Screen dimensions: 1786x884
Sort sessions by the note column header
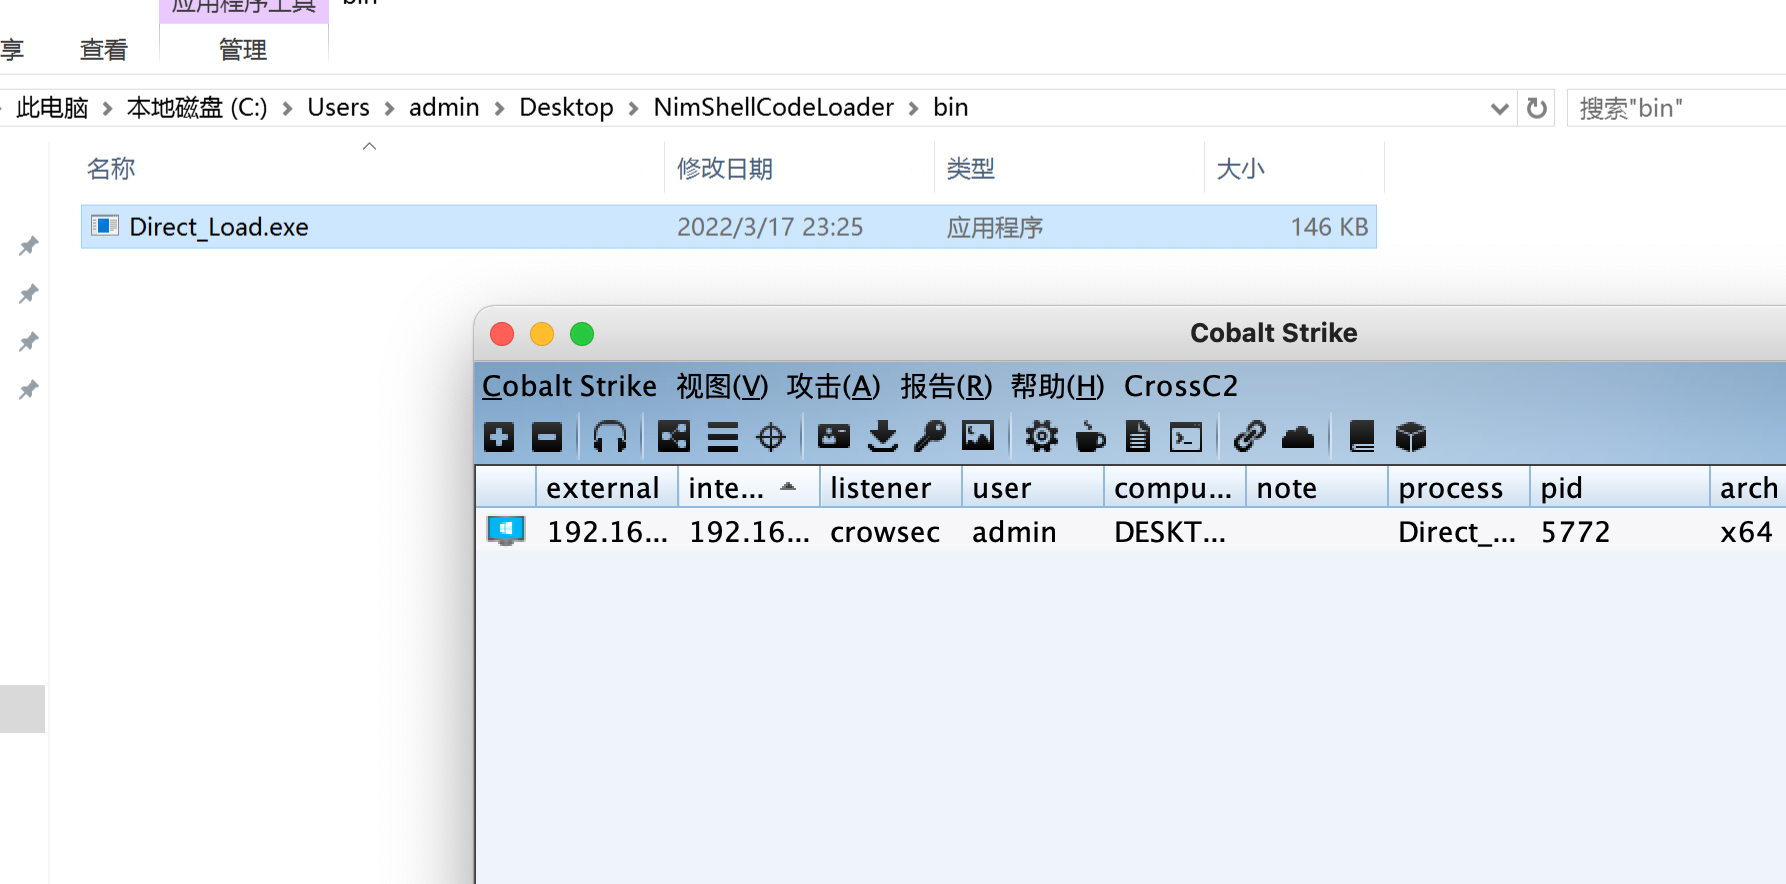coord(1317,487)
